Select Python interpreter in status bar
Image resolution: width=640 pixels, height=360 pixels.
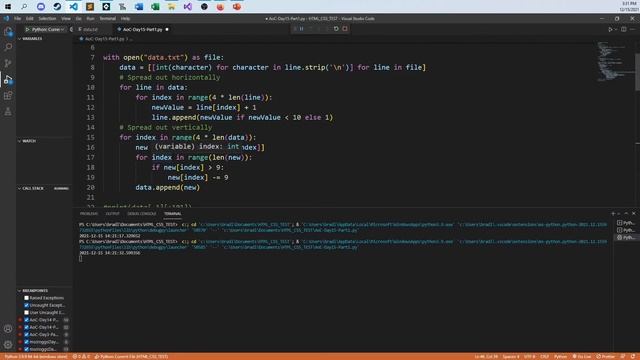(36, 357)
